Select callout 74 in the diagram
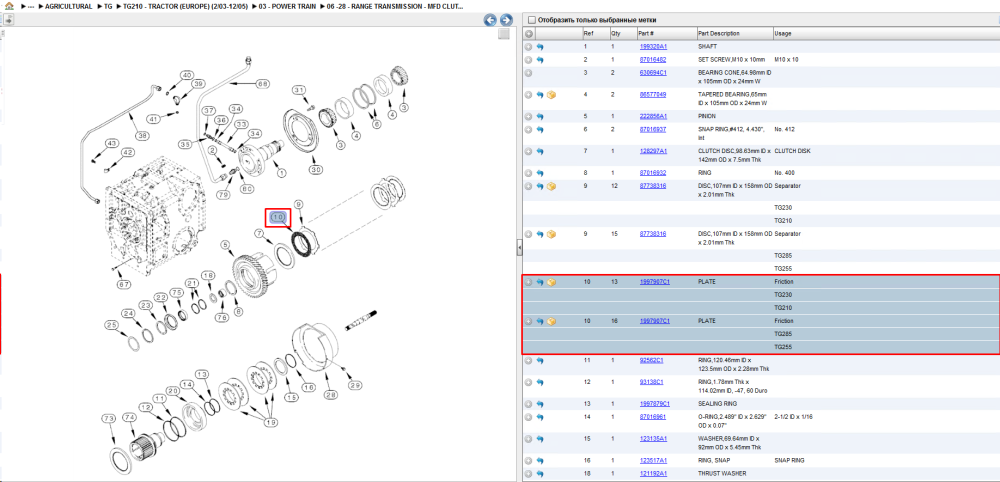 pos(130,418)
